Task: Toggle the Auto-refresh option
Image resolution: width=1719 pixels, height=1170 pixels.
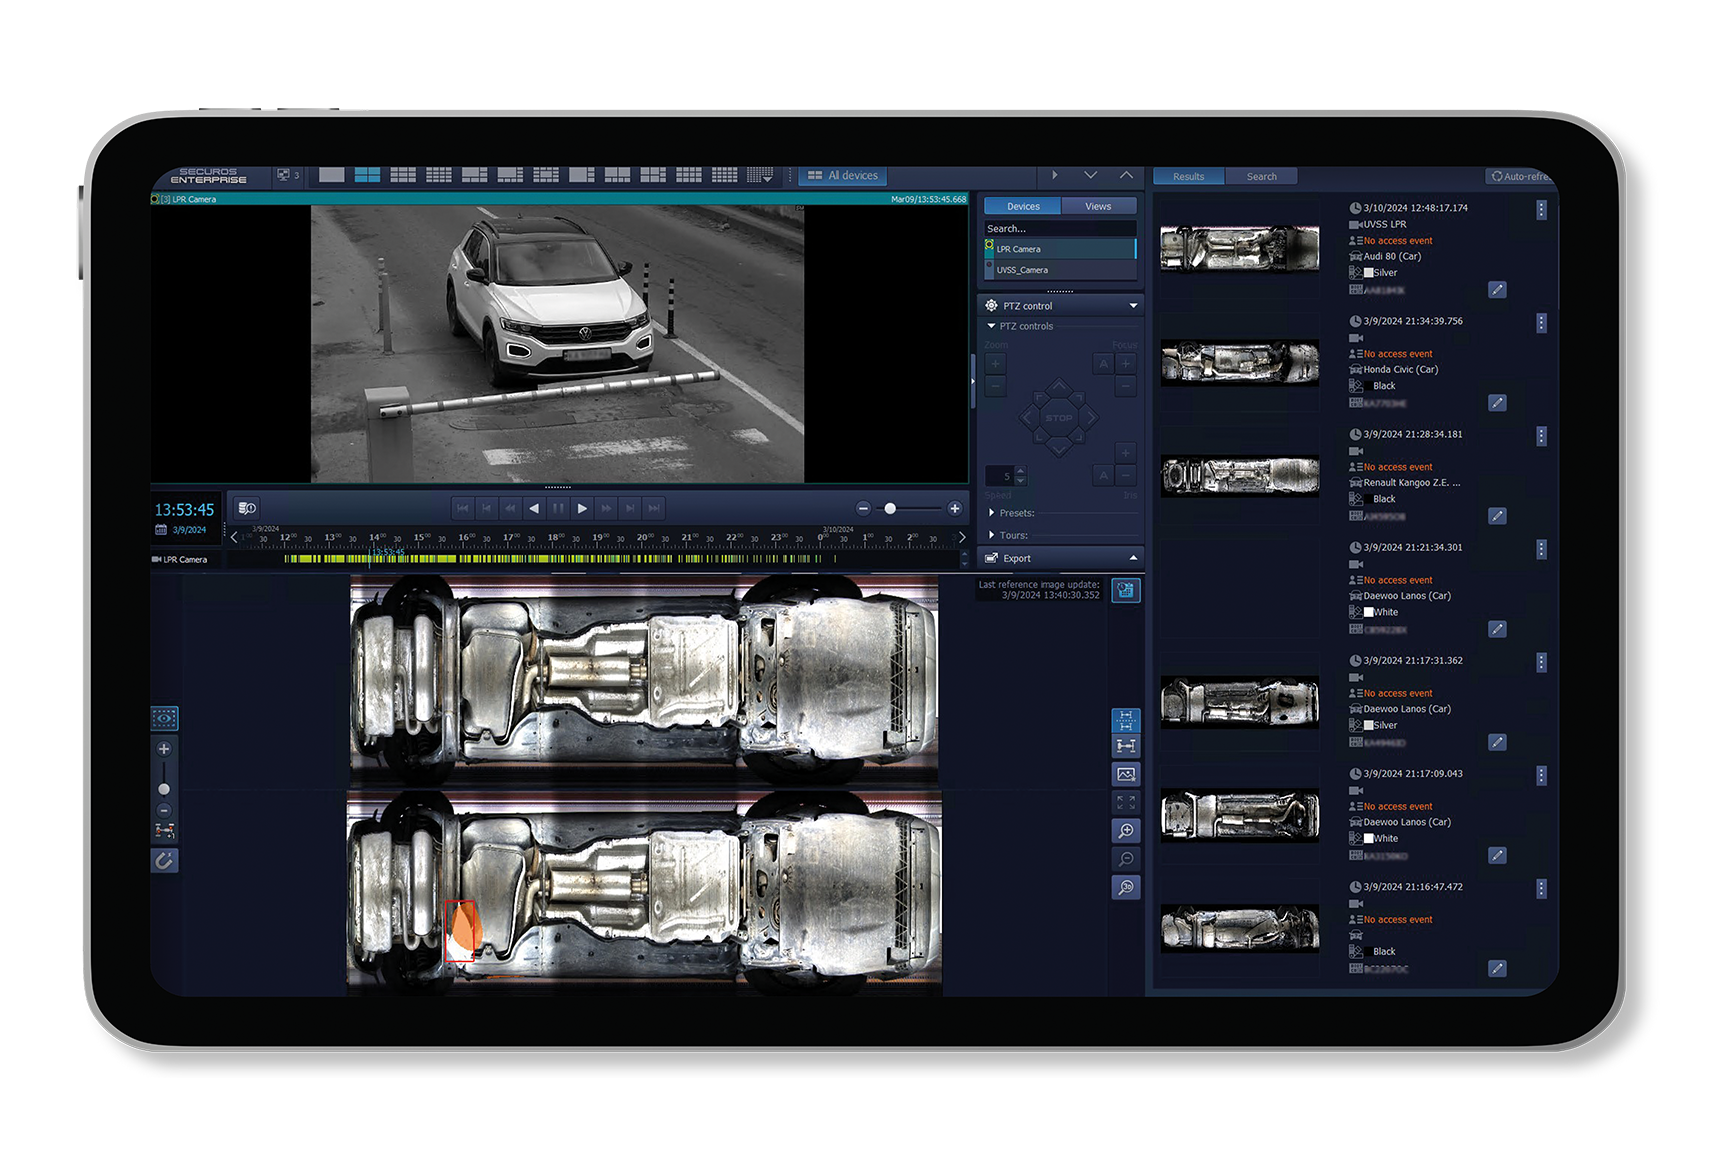Action: (1520, 176)
